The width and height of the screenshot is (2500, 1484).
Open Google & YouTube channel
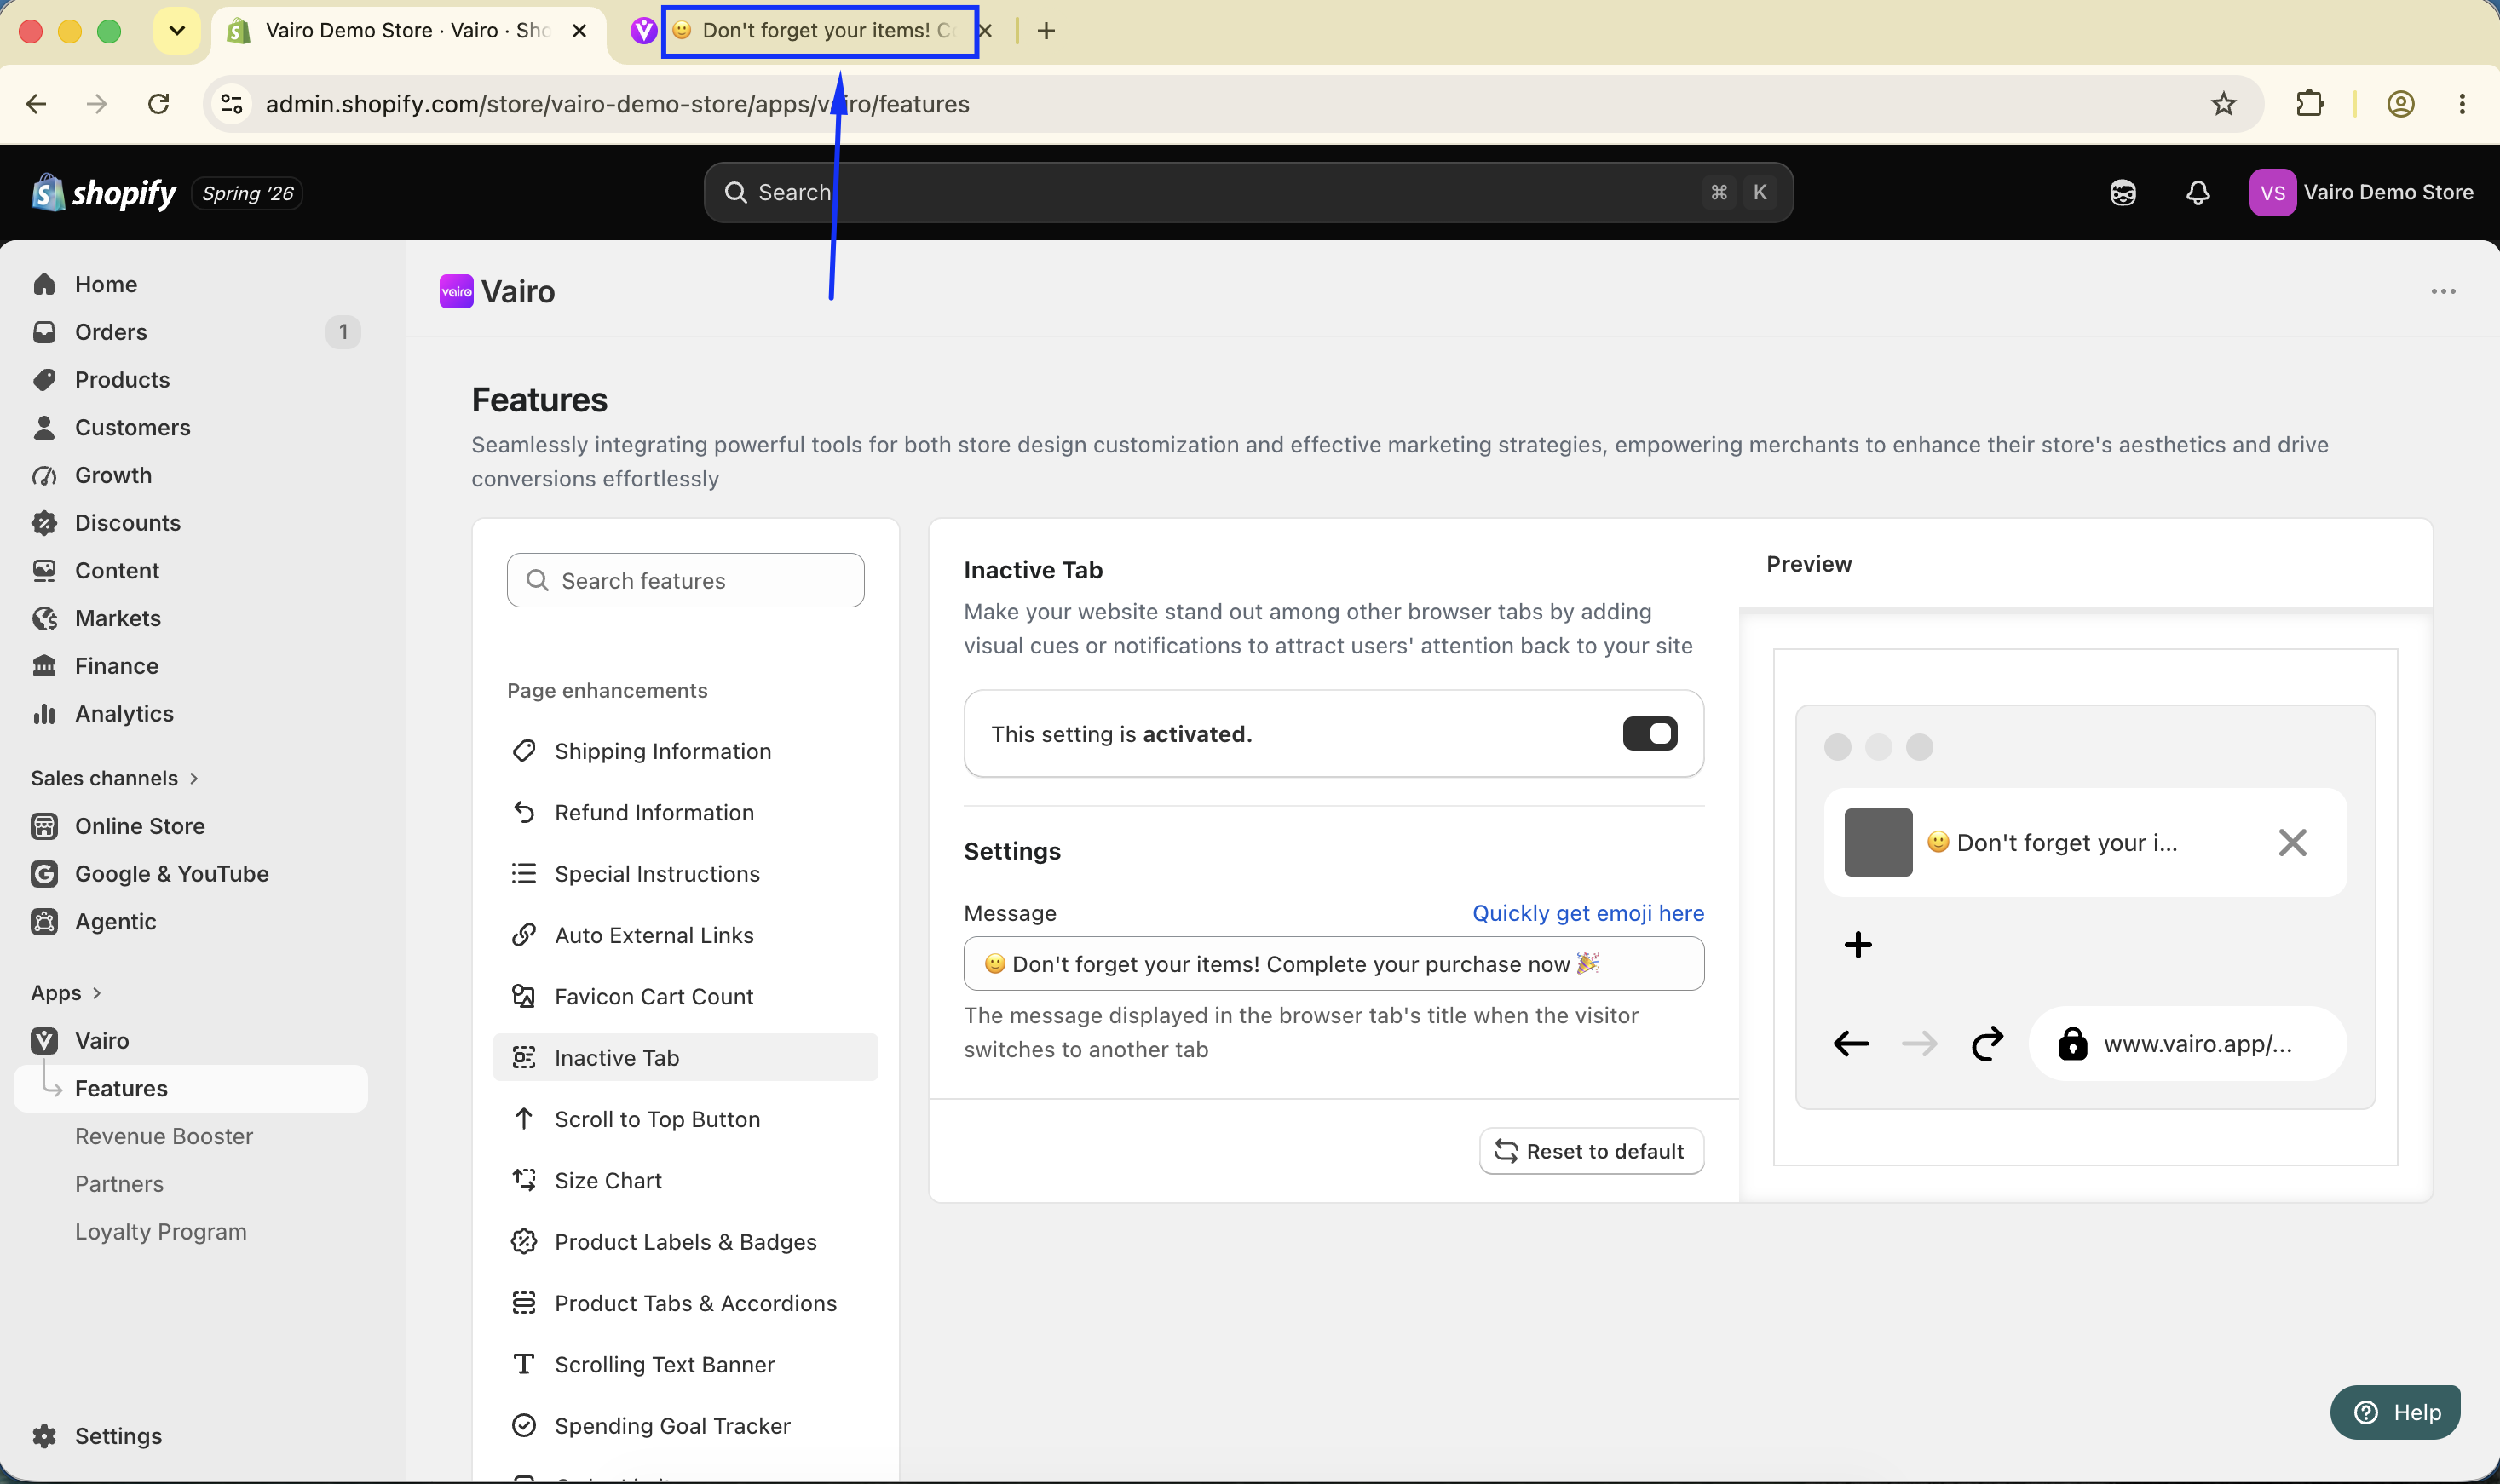coord(190,874)
